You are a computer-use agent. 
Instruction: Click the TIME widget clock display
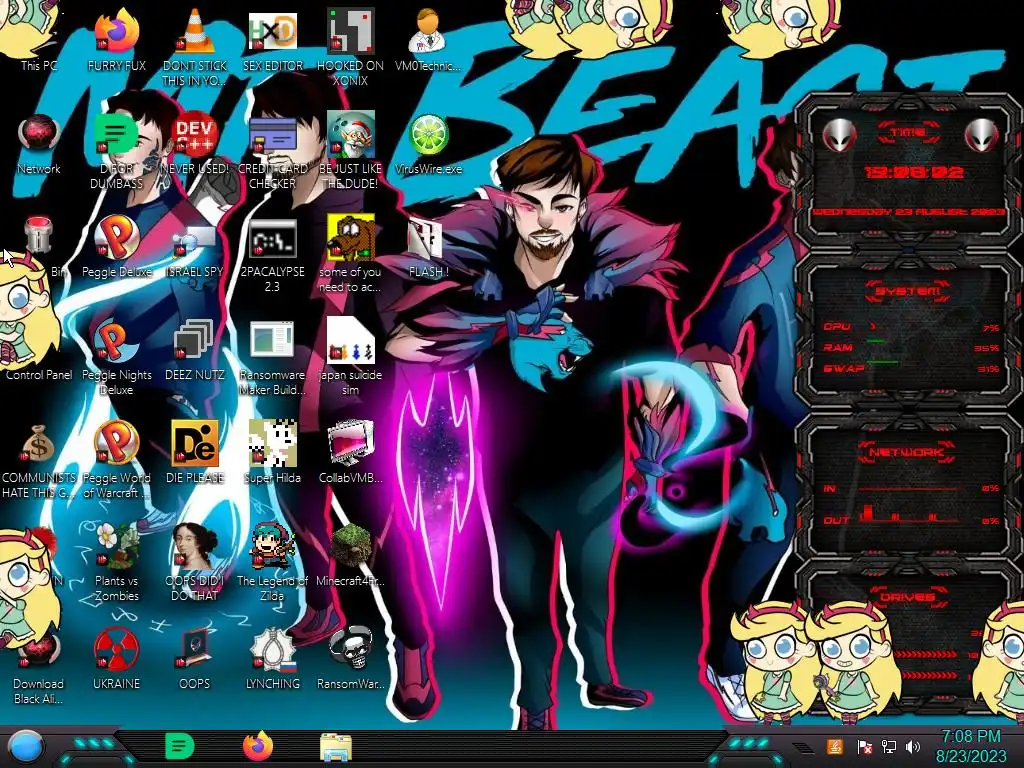(914, 172)
